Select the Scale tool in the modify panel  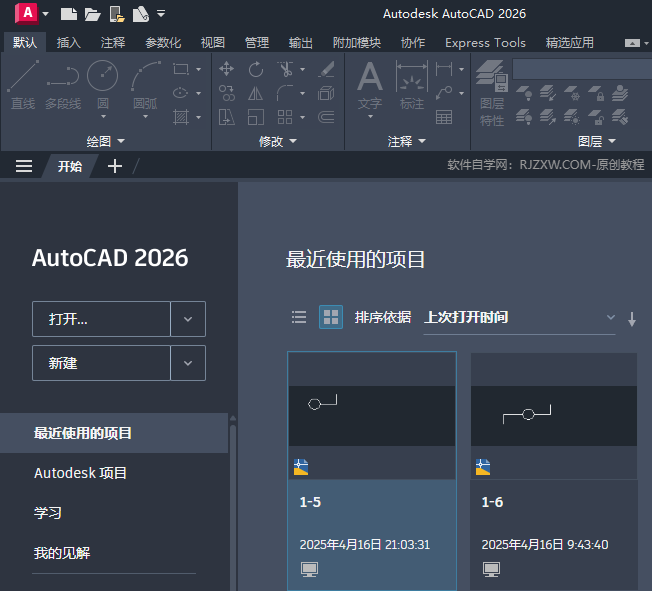tap(256, 117)
